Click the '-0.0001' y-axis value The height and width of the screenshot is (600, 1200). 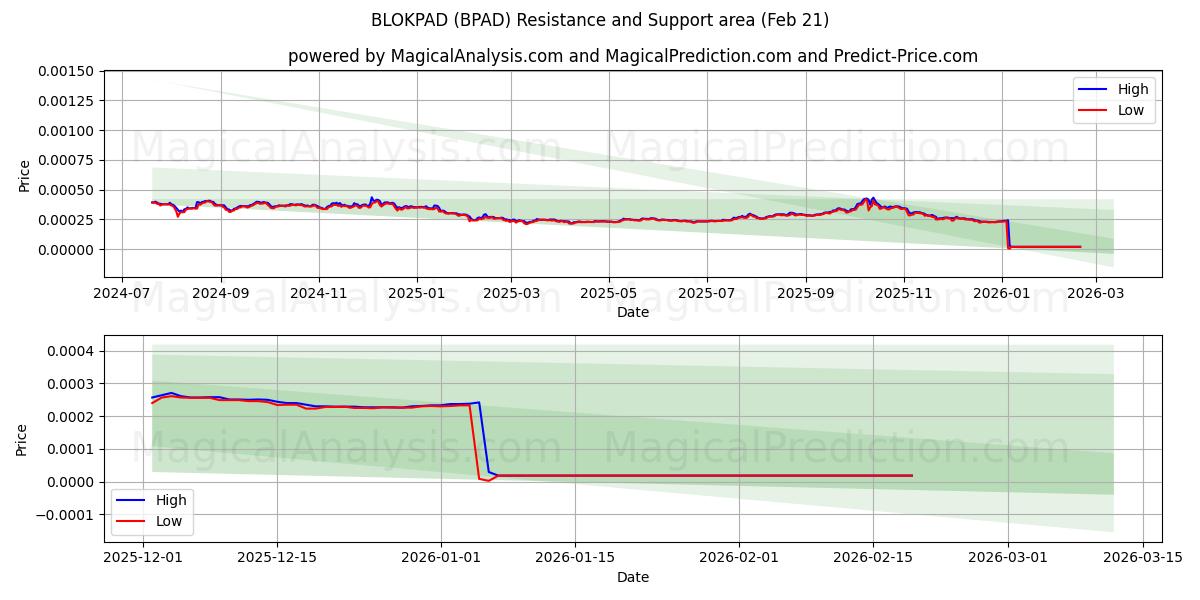tap(67, 515)
